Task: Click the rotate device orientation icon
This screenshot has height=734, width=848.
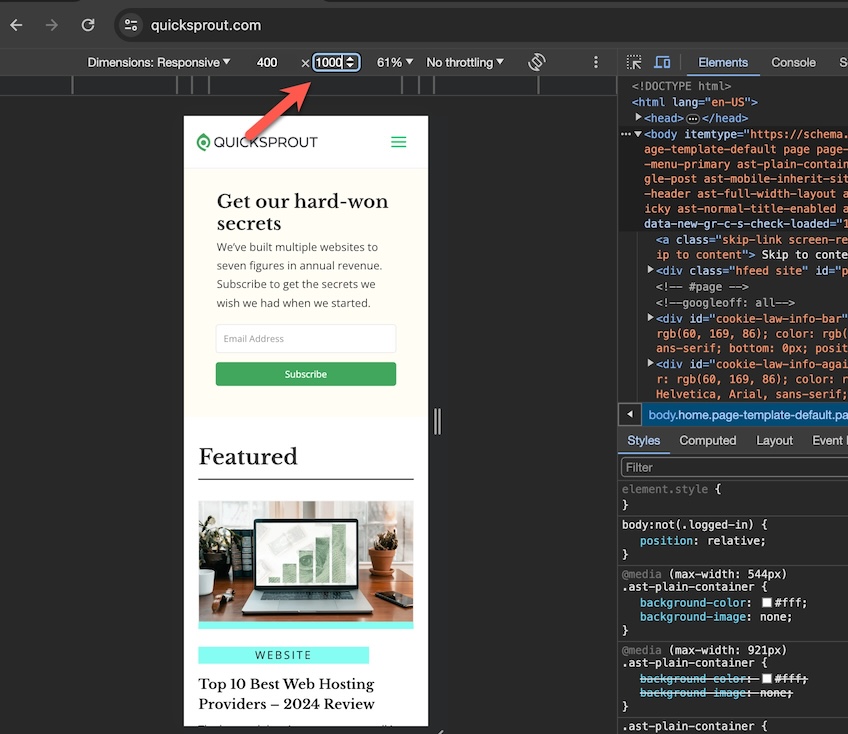Action: (x=536, y=62)
